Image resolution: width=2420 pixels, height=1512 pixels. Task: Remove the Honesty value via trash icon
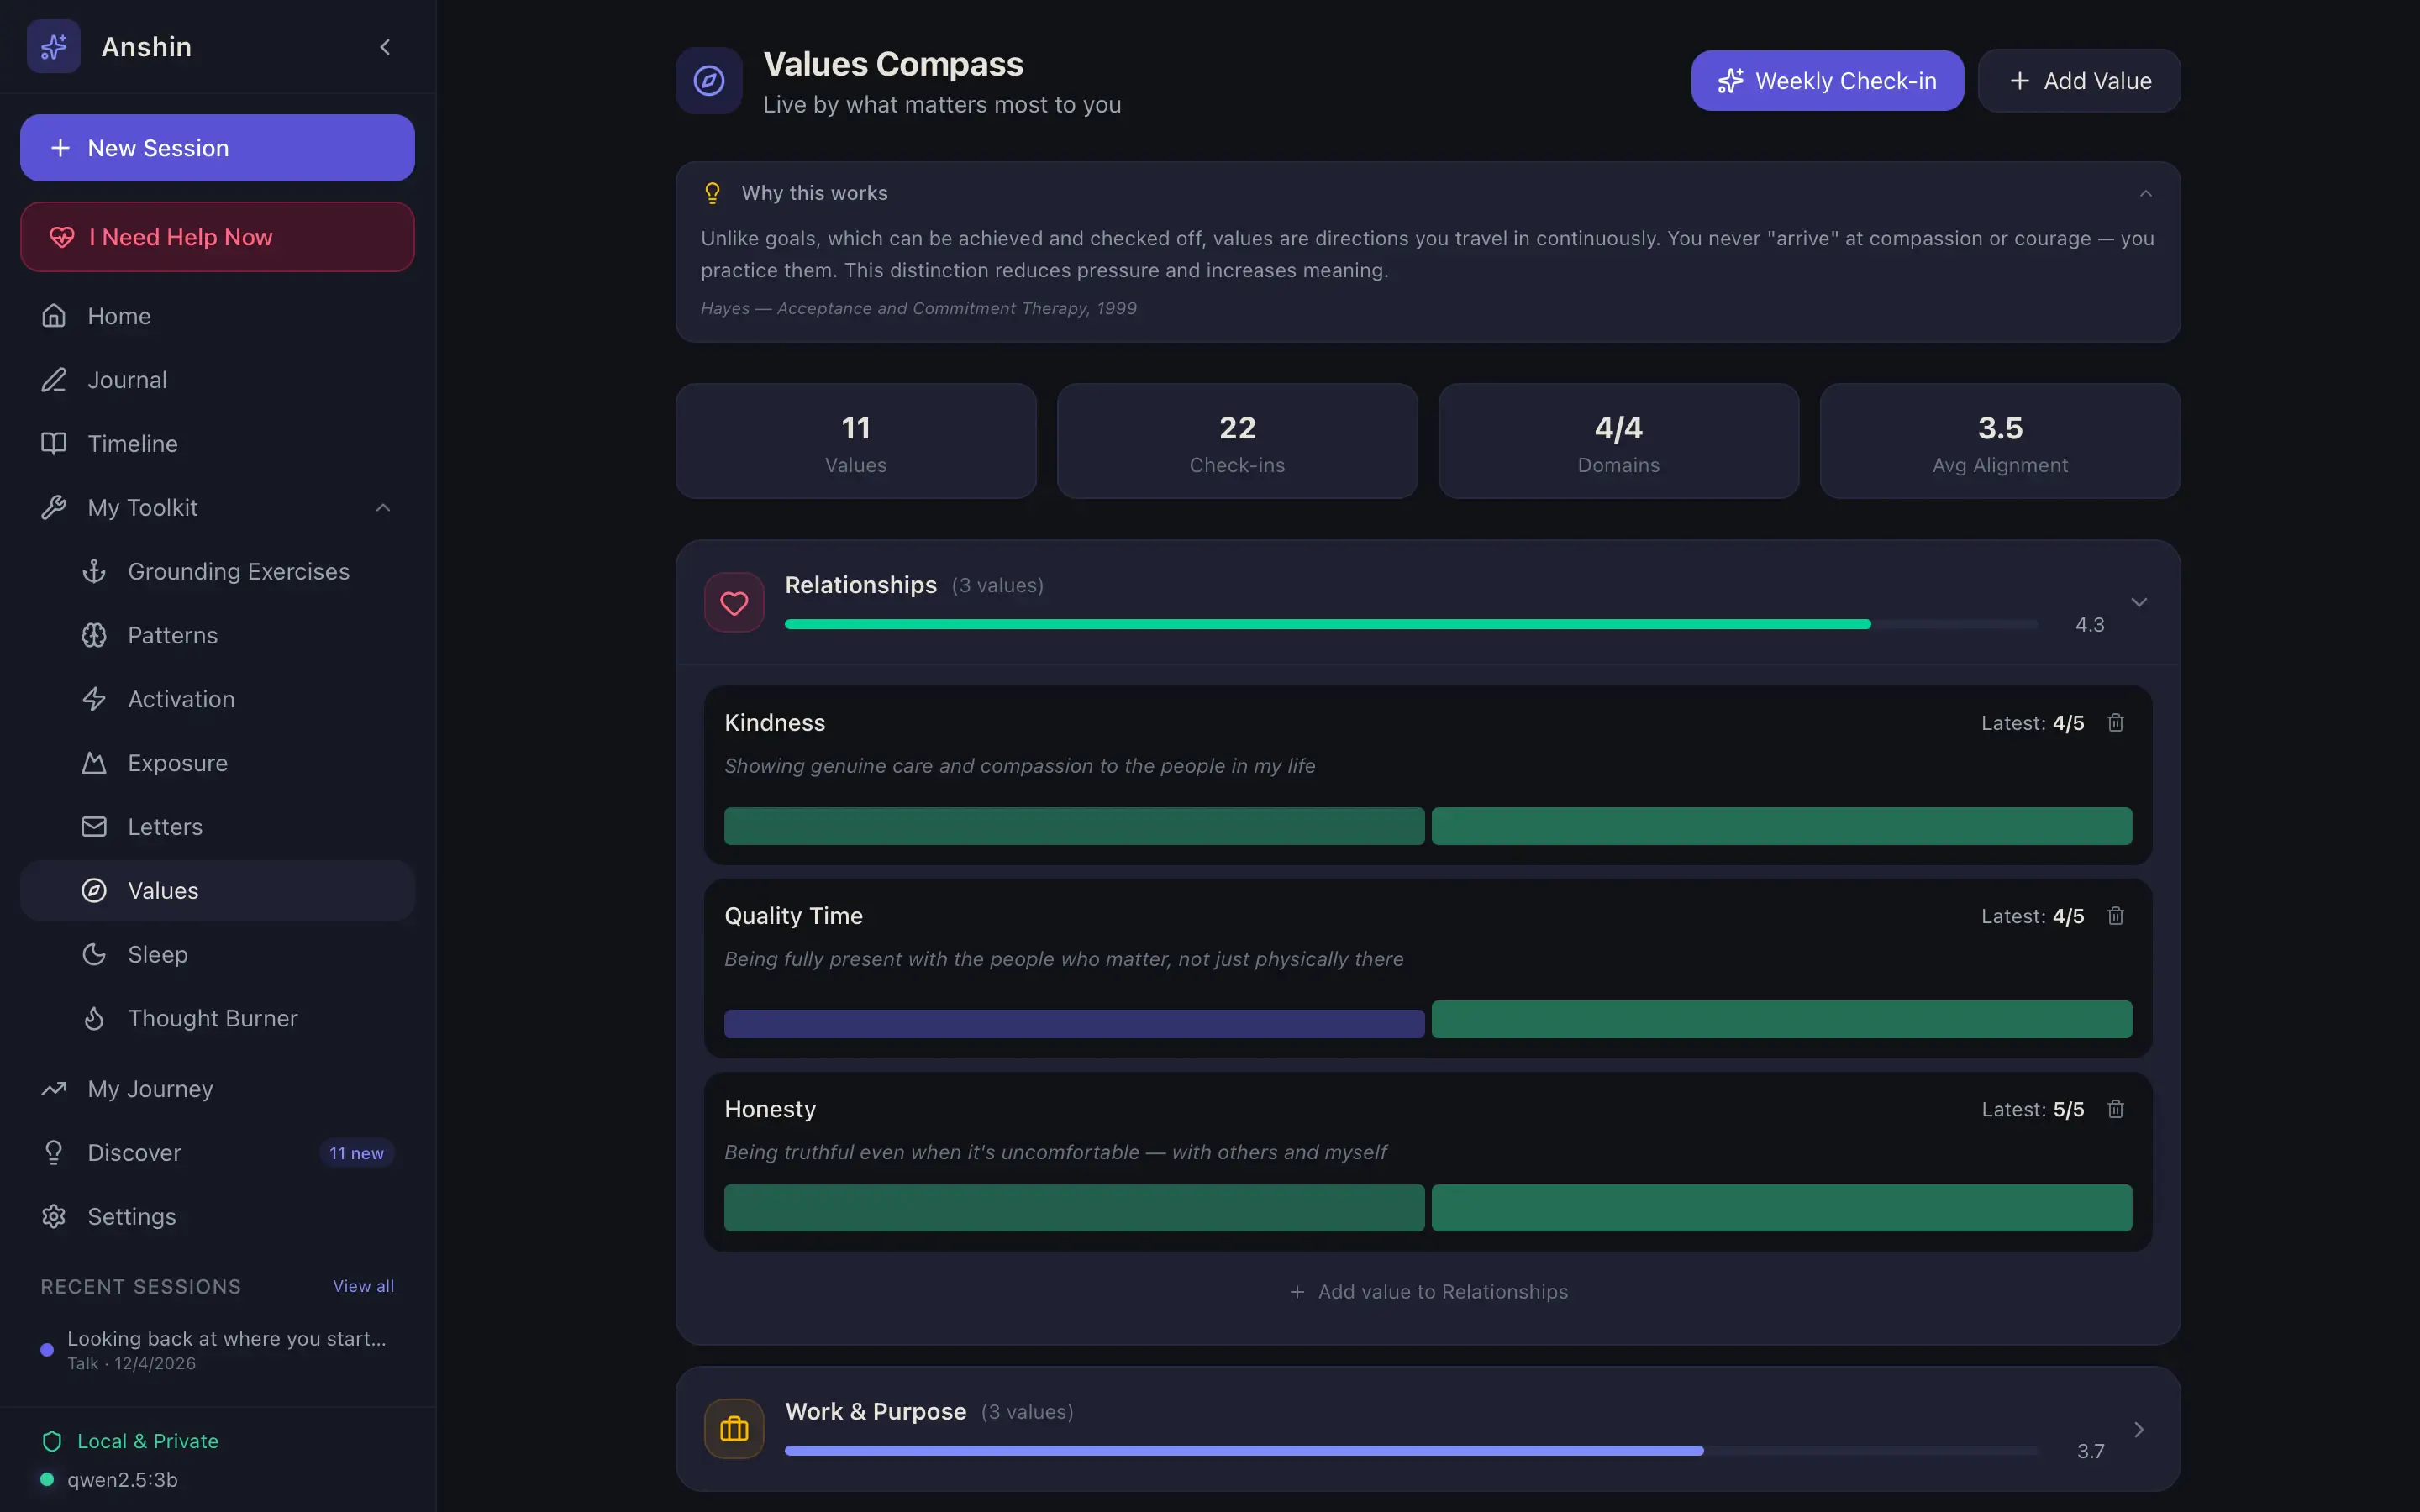point(2116,1109)
